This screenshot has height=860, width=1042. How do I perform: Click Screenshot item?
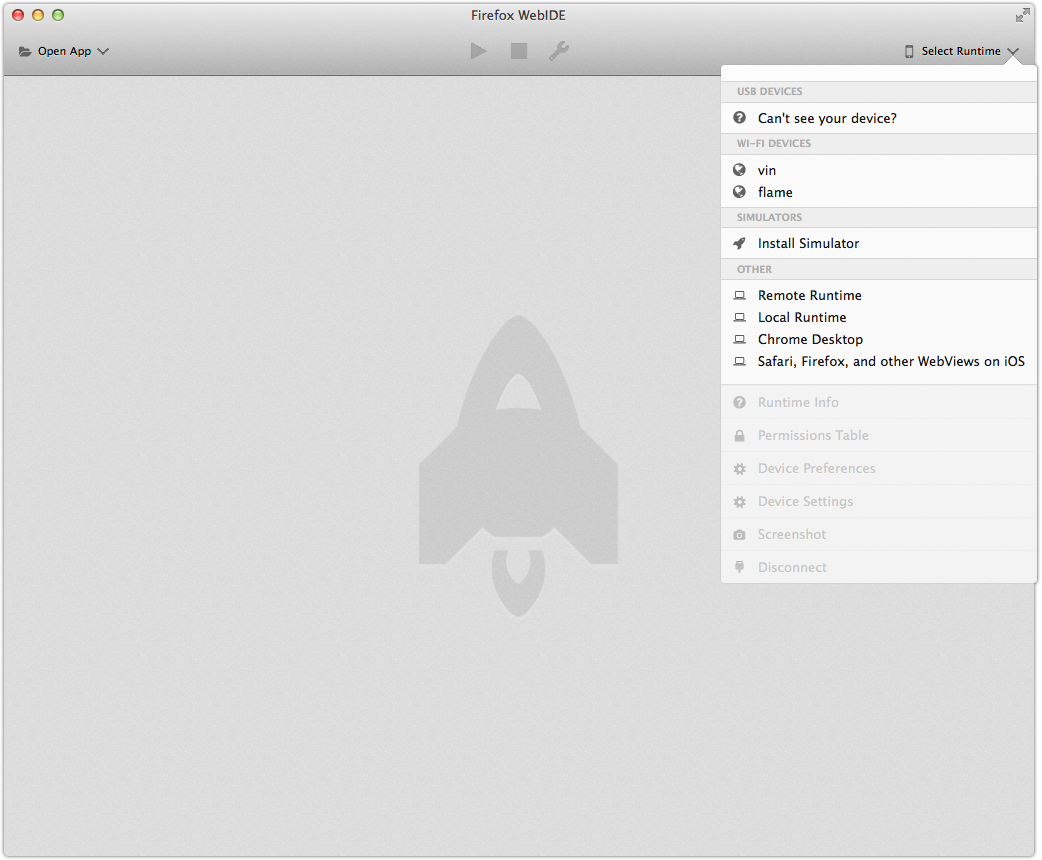pyautogui.click(x=879, y=534)
